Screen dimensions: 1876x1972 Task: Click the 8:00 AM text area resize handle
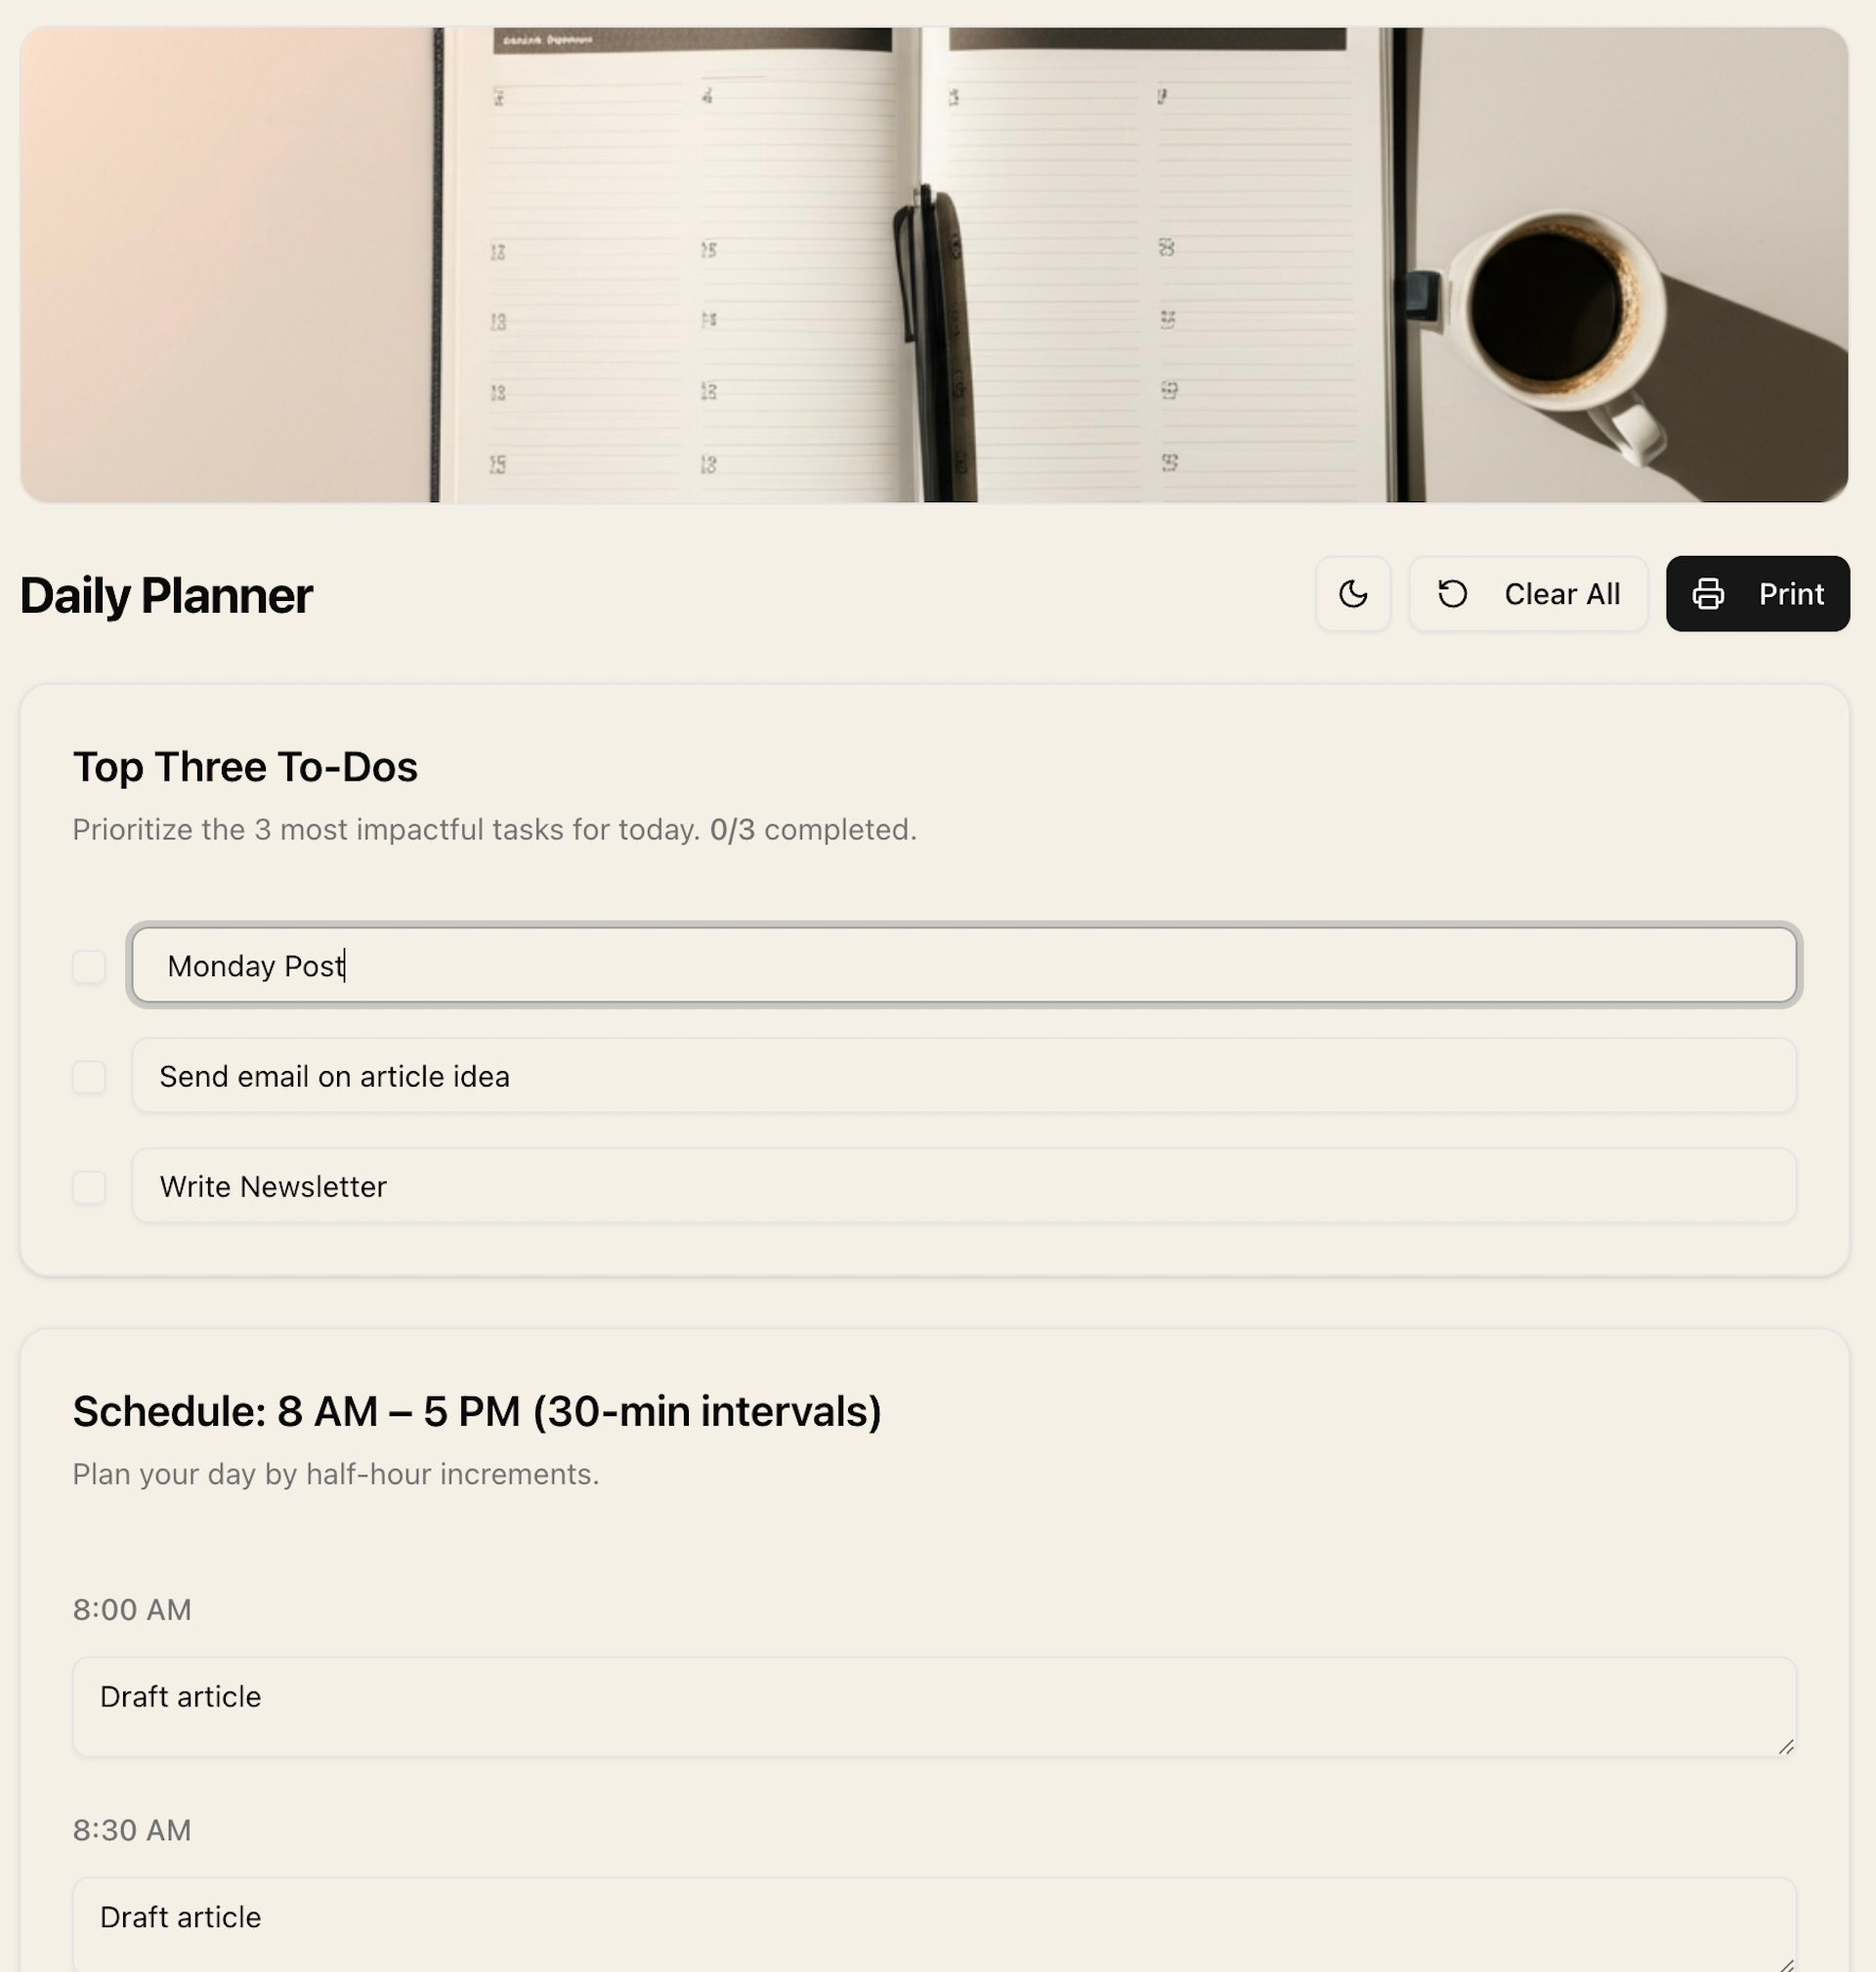pos(1786,1746)
